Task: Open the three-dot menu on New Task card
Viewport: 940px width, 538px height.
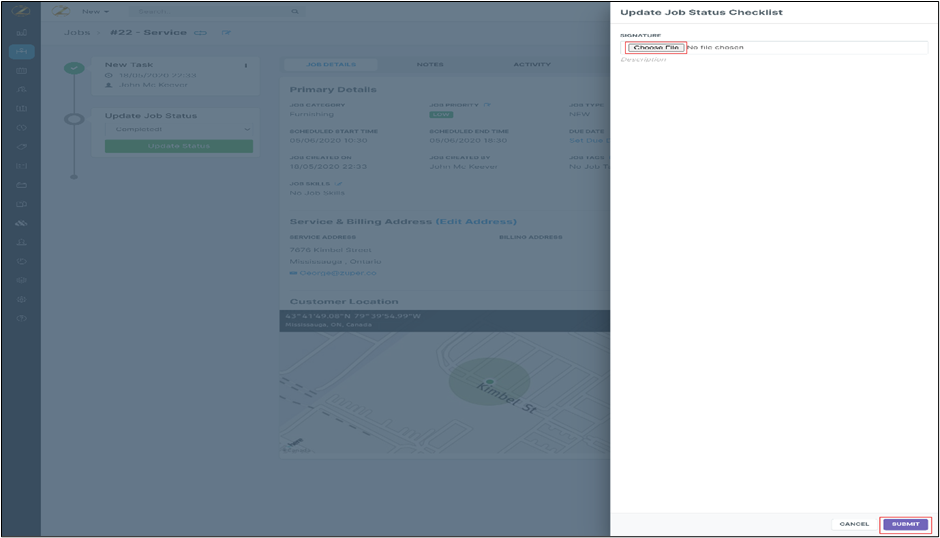Action: [246, 65]
